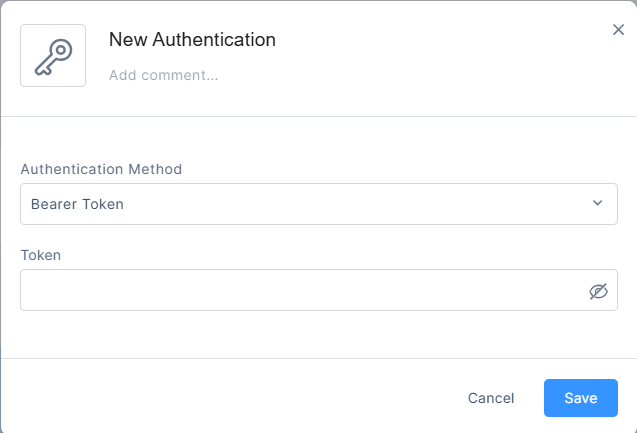This screenshot has width=637, height=433.
Task: Cancel the new authentication
Action: click(x=491, y=398)
